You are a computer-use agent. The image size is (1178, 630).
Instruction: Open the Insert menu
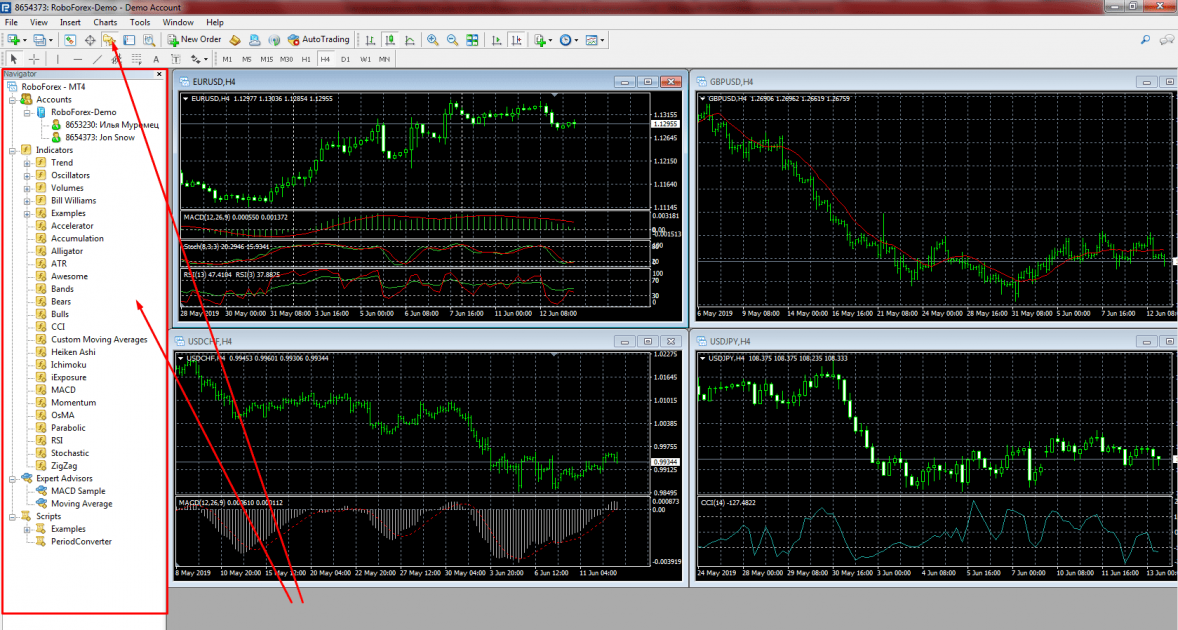[71, 23]
